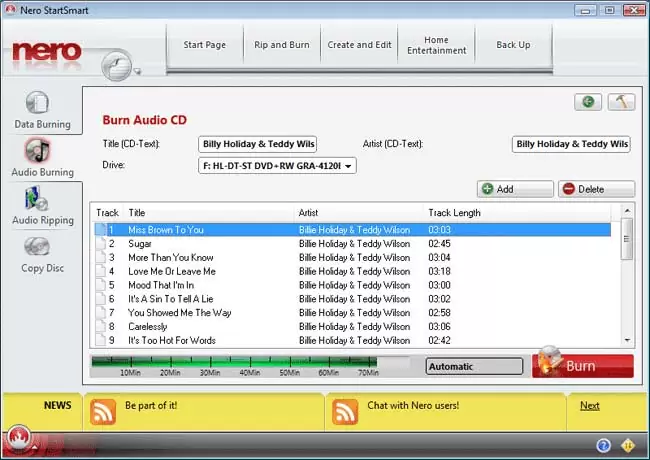
Task: Open the Automatic disc type dropdown
Action: [x=474, y=366]
